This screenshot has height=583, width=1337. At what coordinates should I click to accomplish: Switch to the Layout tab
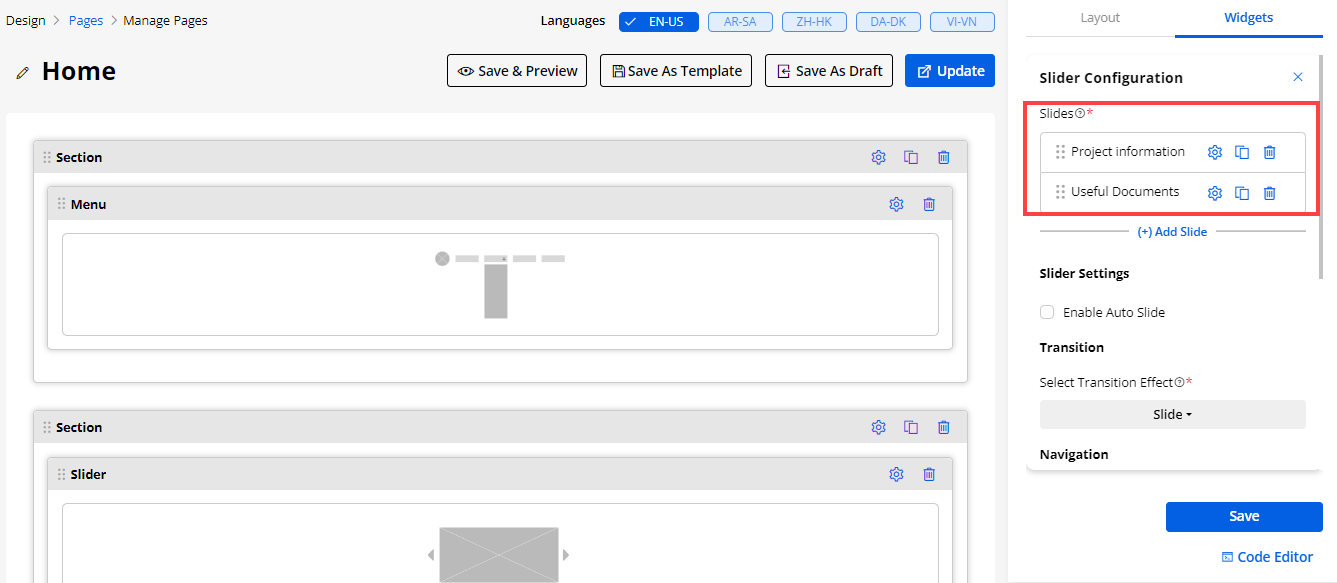pyautogui.click(x=1100, y=18)
